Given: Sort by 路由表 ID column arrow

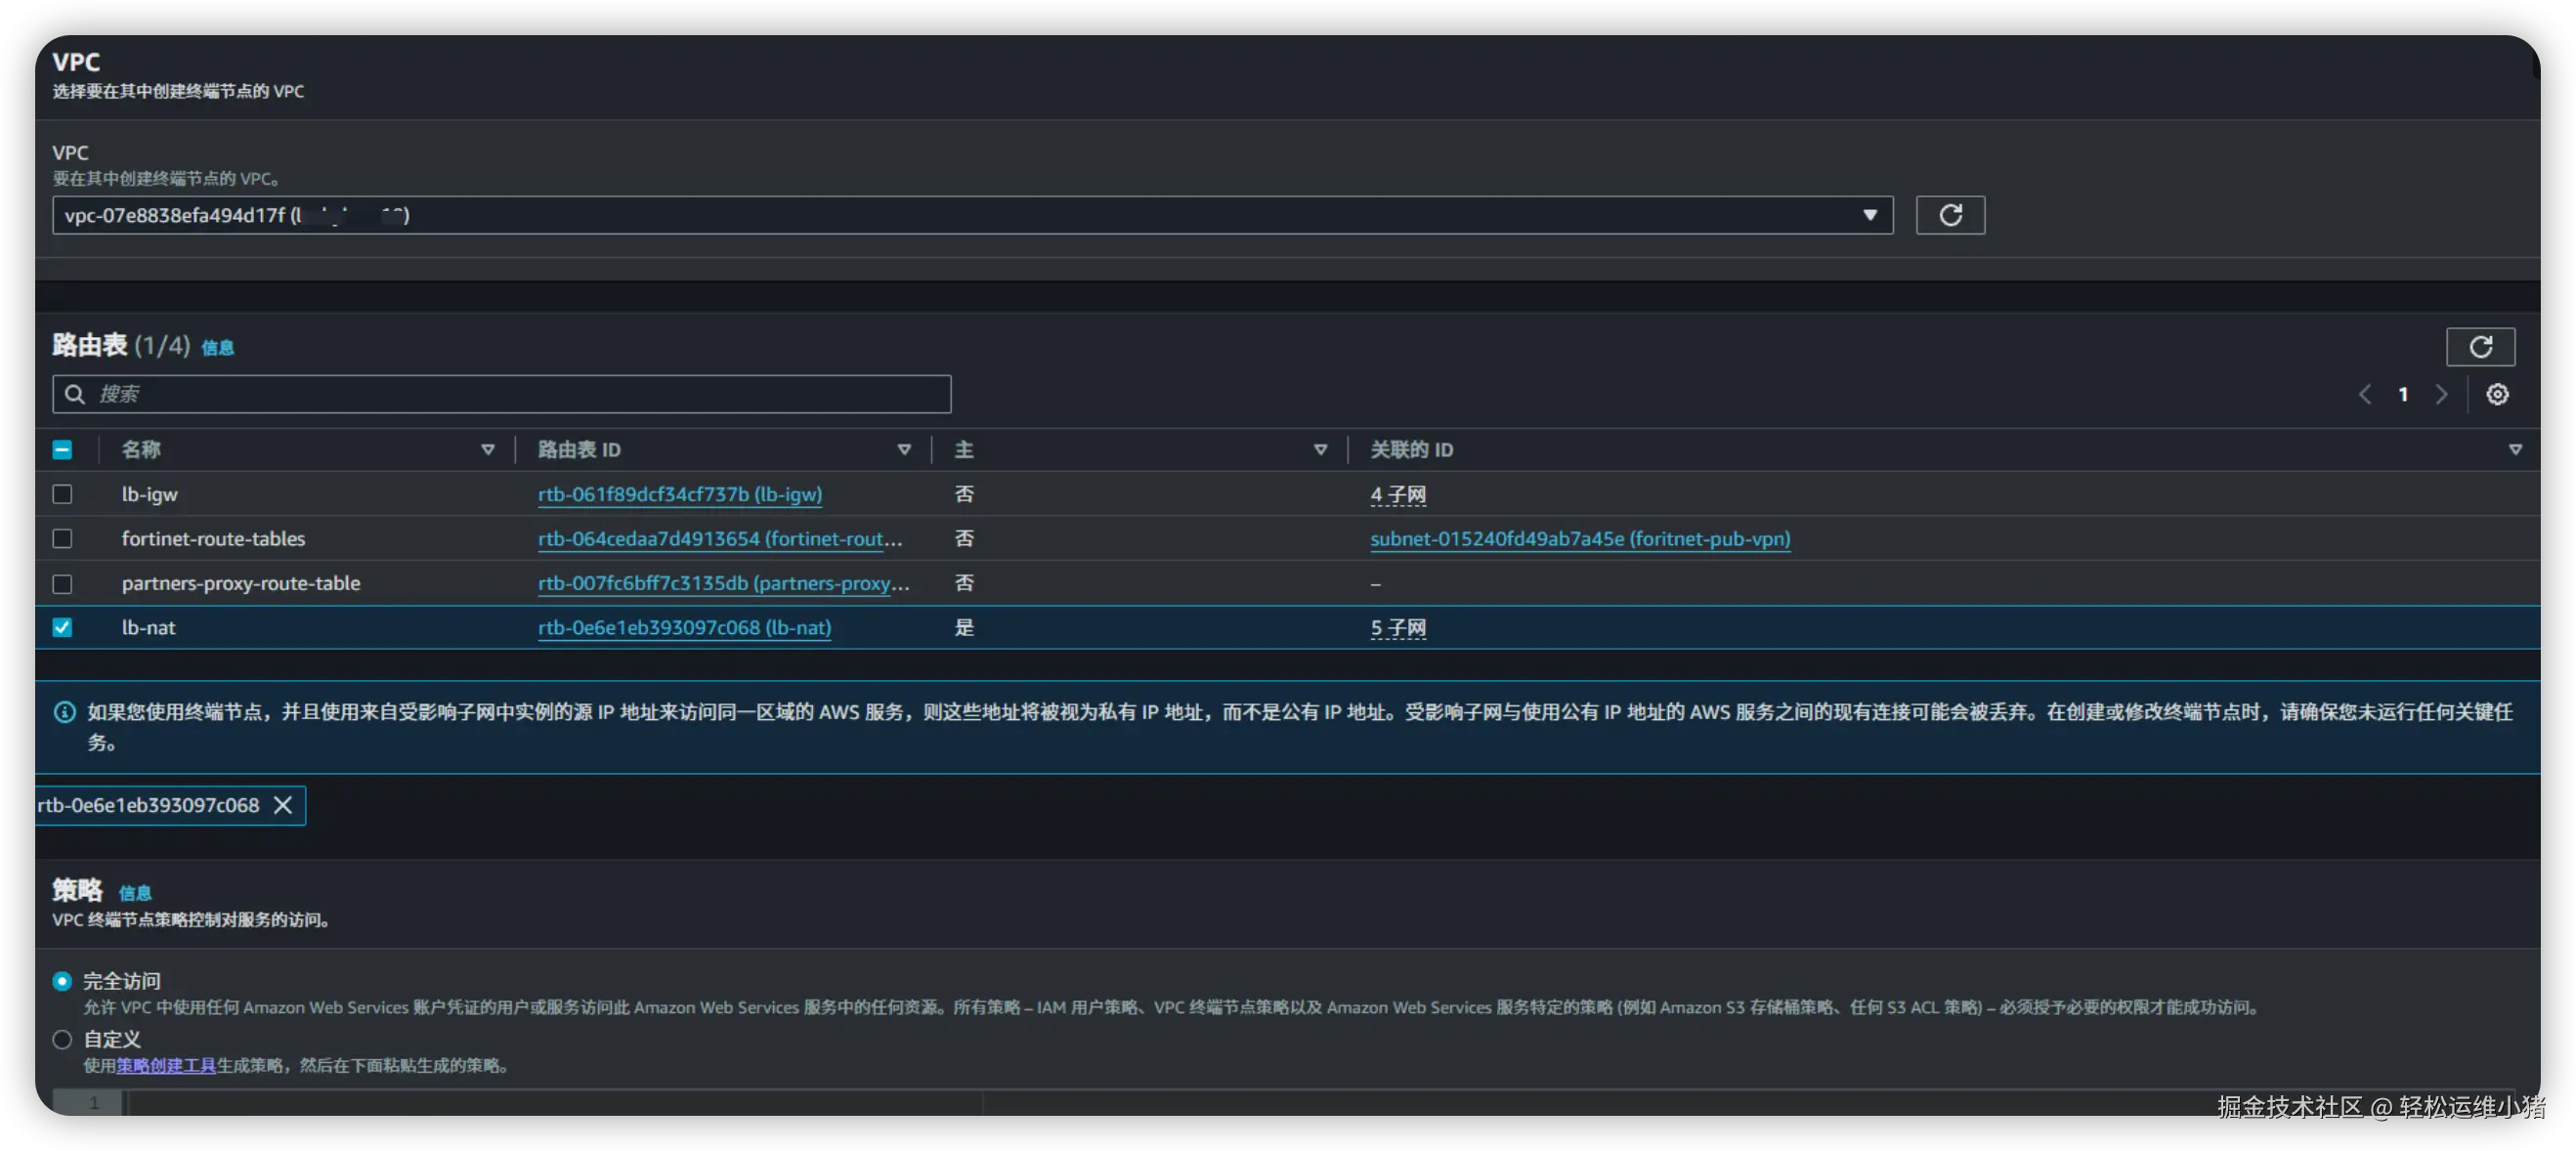Looking at the screenshot, I should 903,450.
